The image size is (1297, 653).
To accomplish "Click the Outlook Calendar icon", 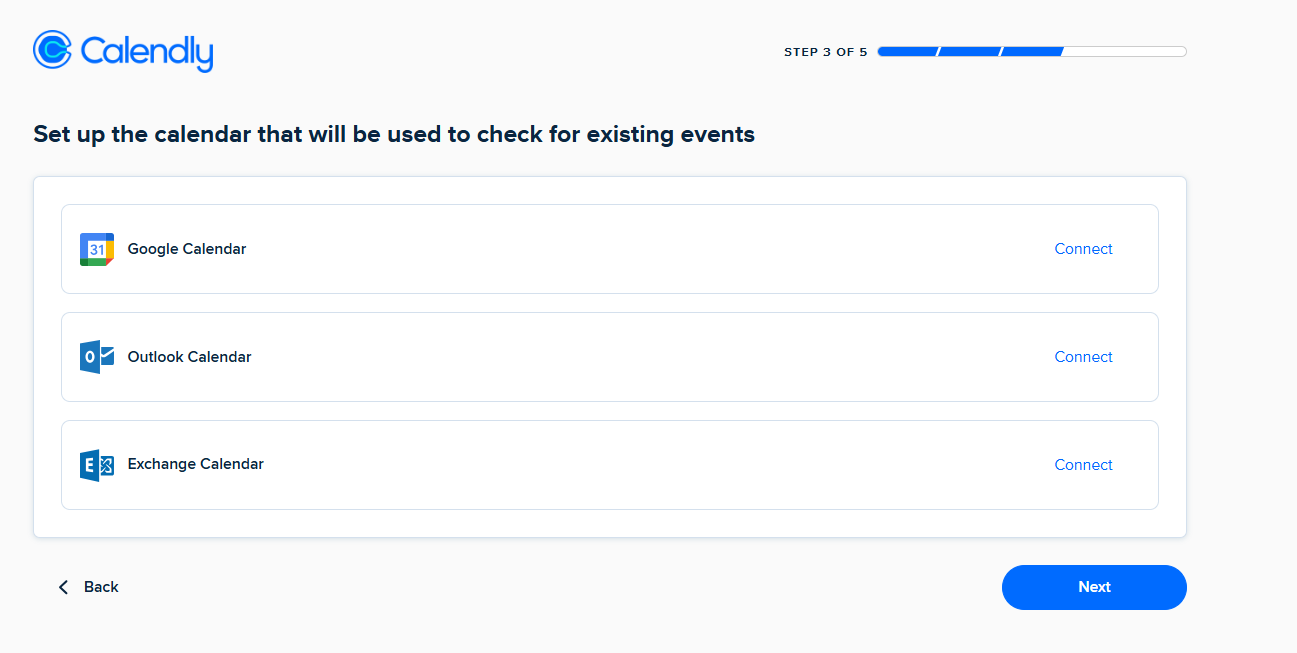I will click(x=97, y=357).
